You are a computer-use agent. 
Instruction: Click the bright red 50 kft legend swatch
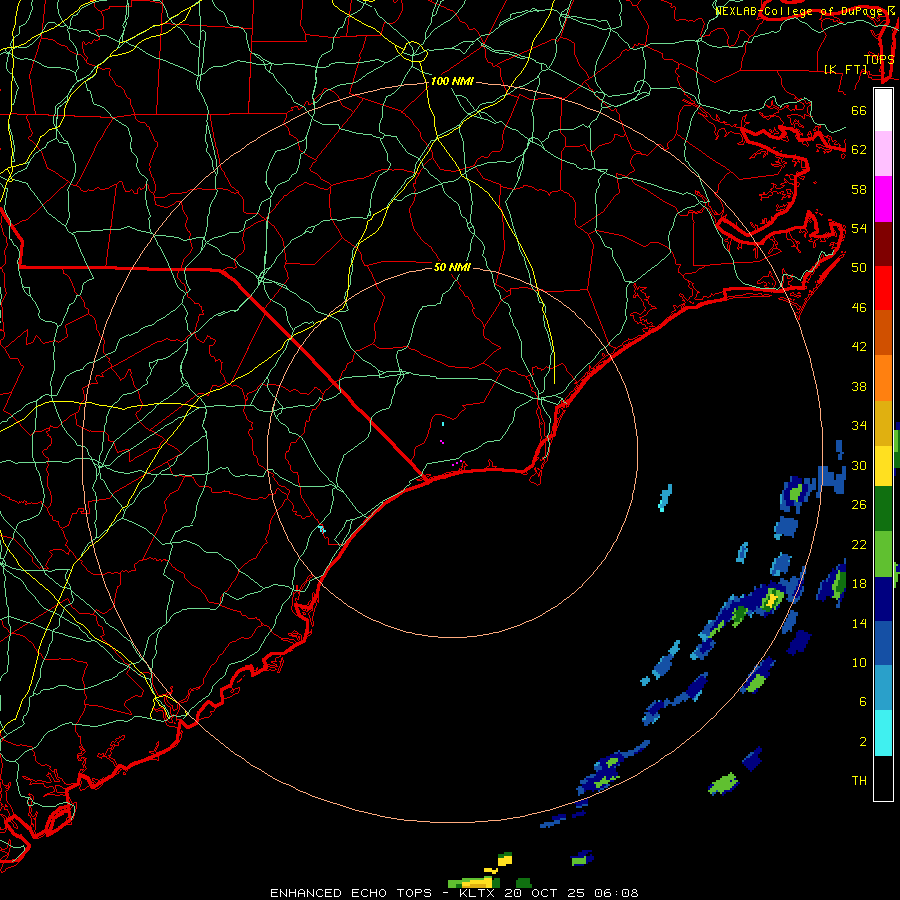tap(883, 288)
